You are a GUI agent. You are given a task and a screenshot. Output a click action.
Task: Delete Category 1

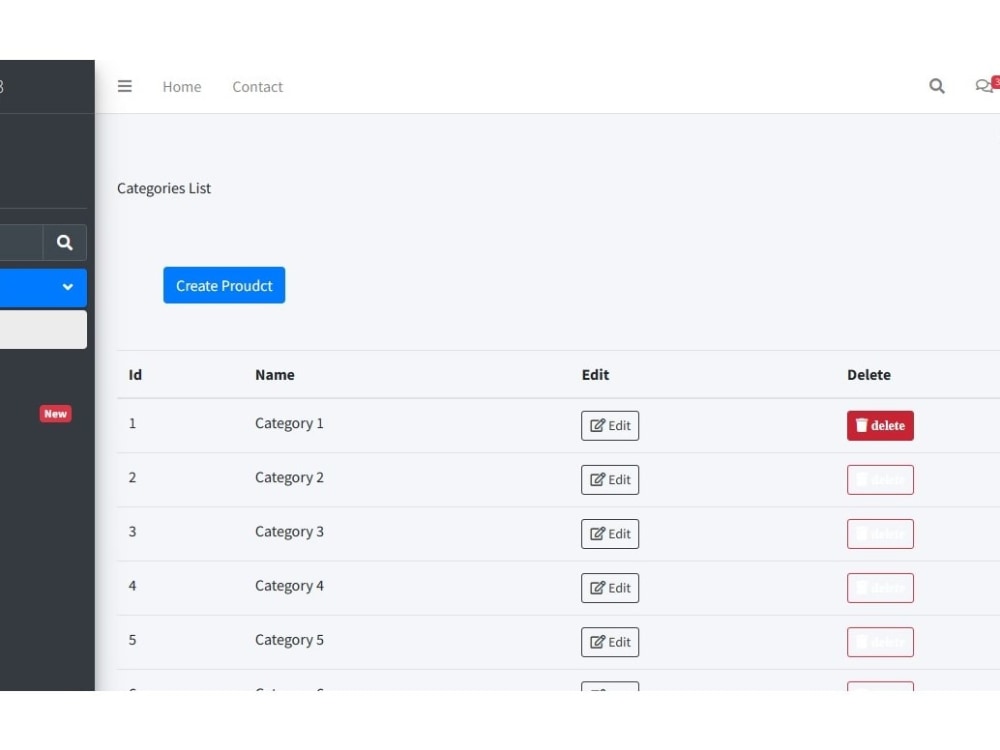click(x=880, y=425)
